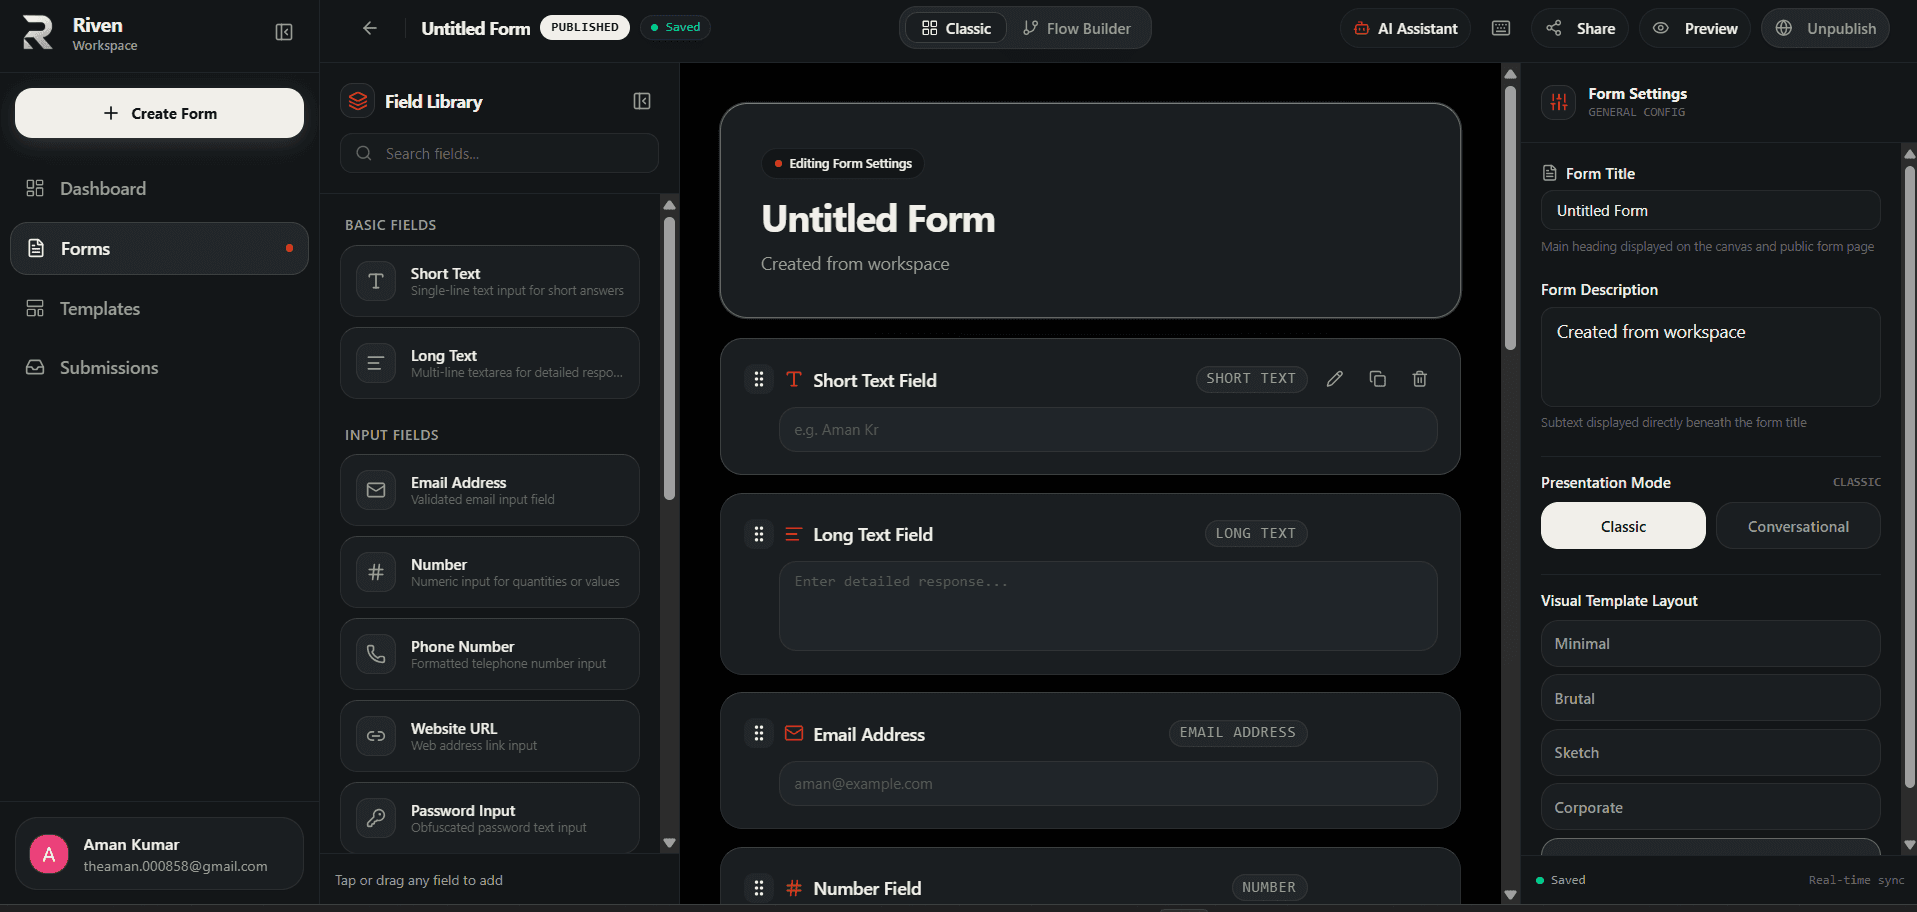Preview the form
Viewport: 1917px width, 912px height.
tap(1695, 28)
